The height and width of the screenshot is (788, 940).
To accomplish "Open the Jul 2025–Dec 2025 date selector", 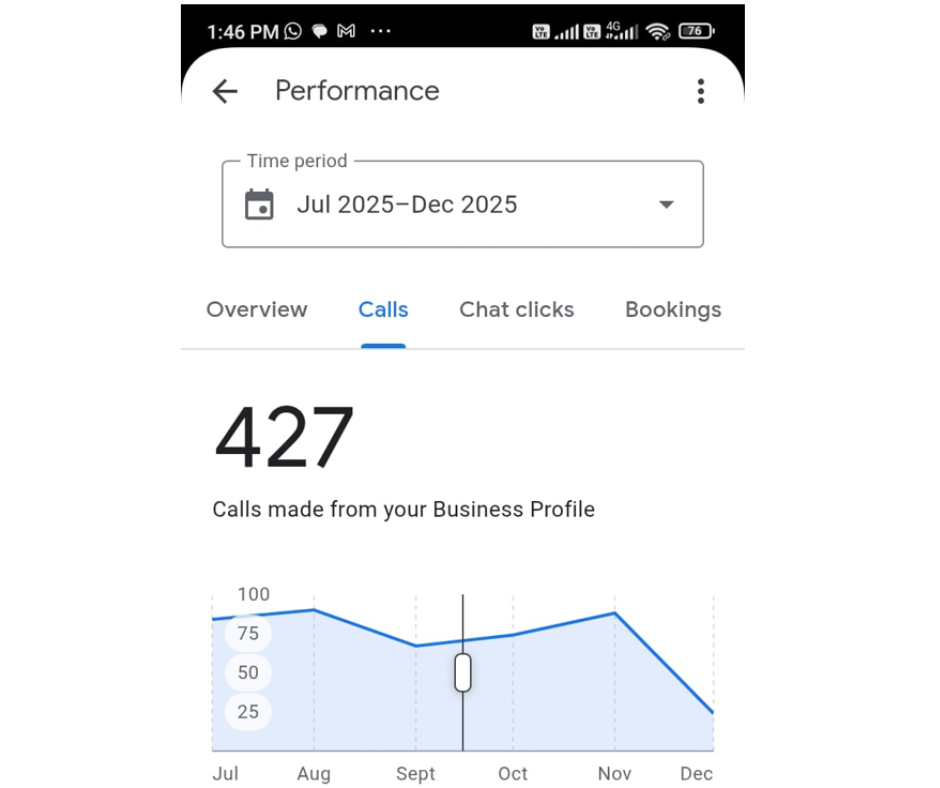I will point(407,205).
